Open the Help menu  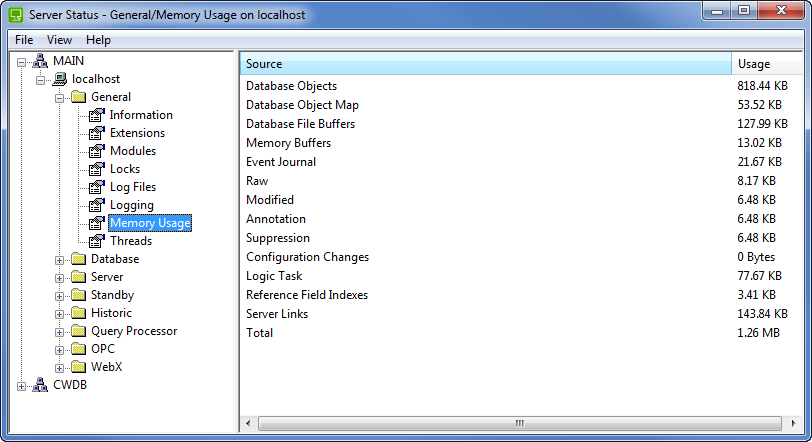coord(98,40)
